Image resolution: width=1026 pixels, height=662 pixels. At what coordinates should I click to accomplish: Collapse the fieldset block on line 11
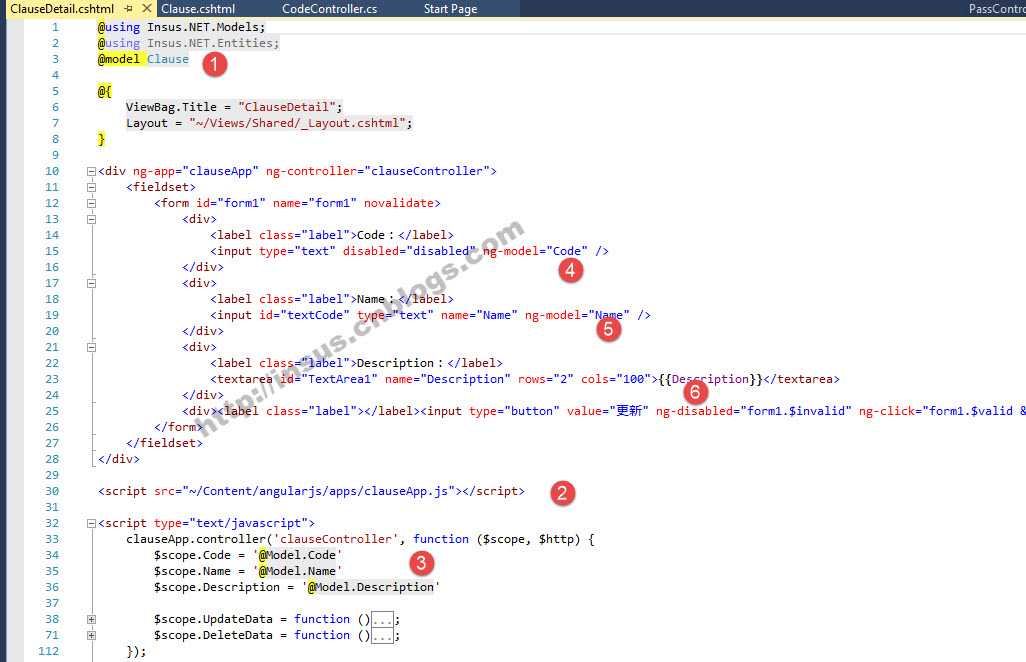tap(92, 187)
